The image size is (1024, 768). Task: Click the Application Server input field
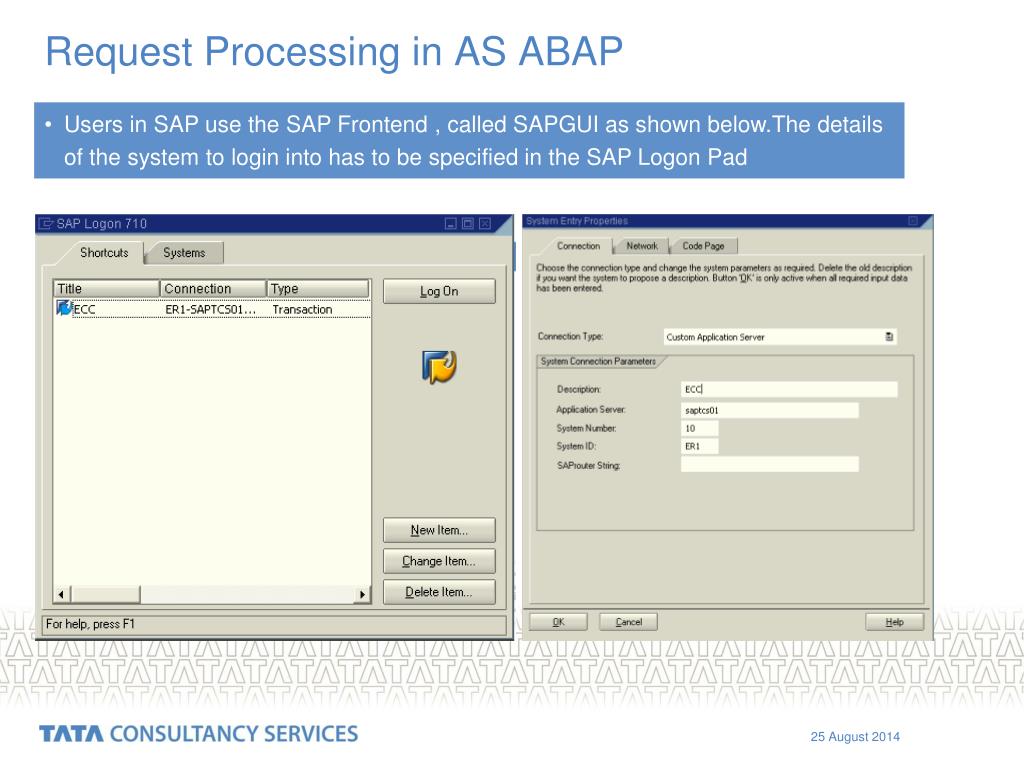770,410
